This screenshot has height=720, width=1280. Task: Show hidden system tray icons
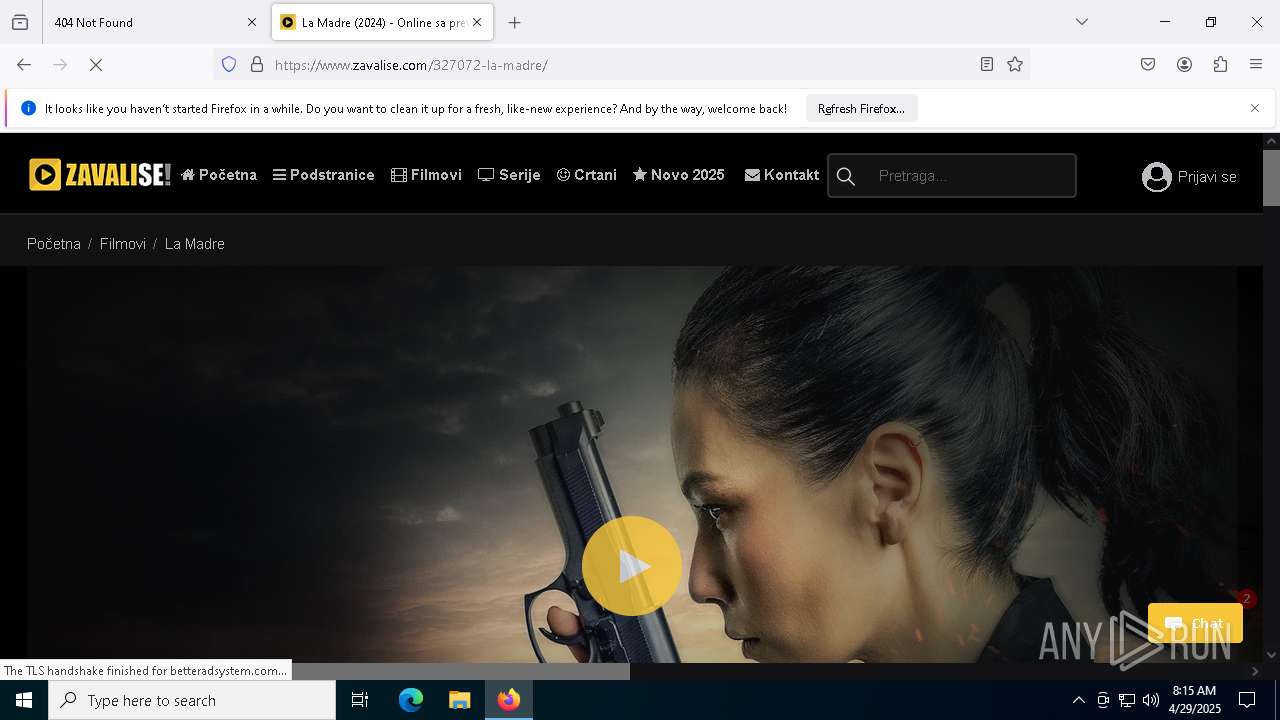click(1078, 700)
